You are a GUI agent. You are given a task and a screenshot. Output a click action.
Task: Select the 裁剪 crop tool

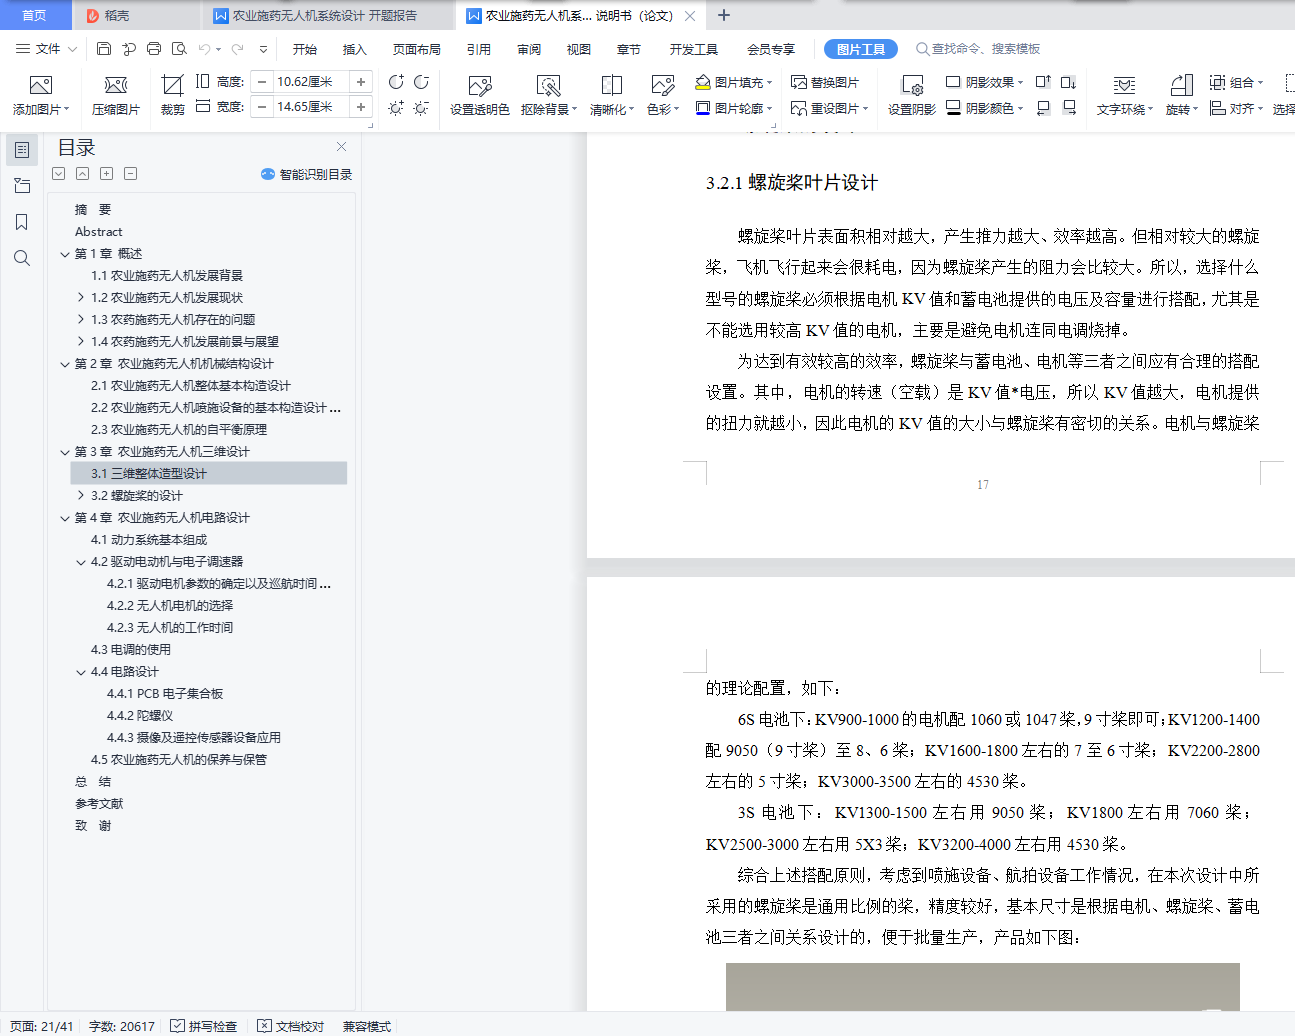[x=172, y=96]
